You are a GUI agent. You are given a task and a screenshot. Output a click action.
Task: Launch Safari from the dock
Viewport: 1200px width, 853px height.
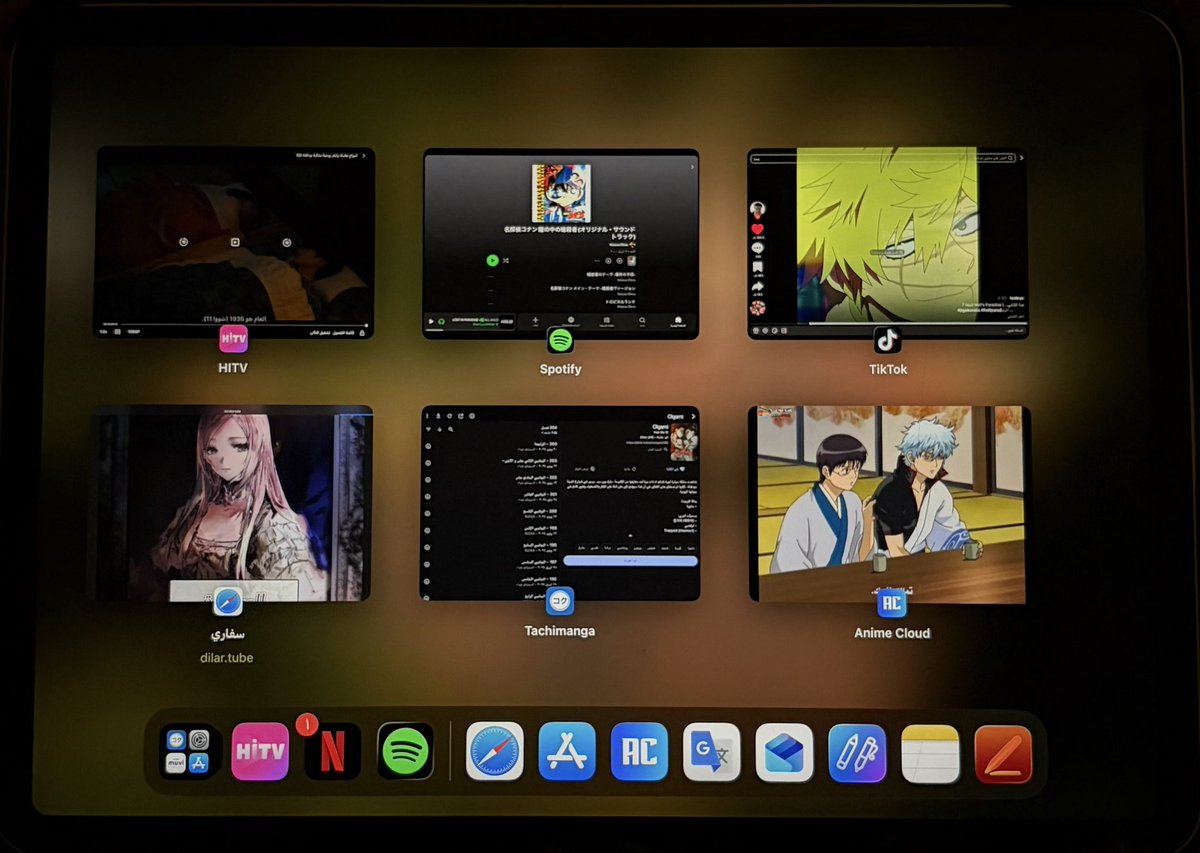click(x=495, y=752)
